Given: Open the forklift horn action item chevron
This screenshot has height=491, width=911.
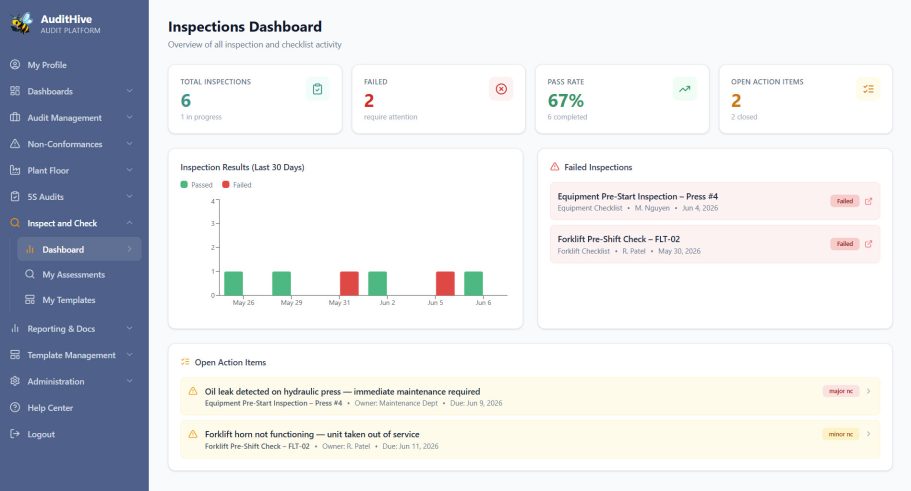Looking at the screenshot, I should (x=869, y=433).
